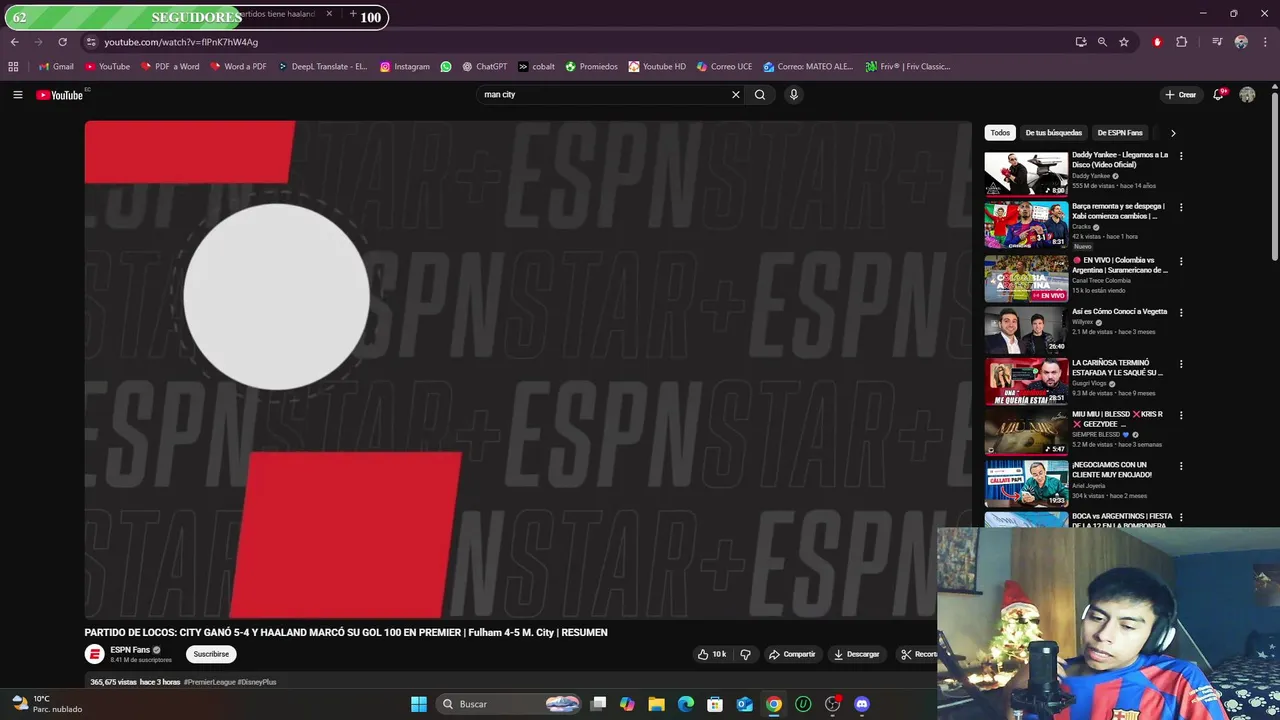Open more options for 'LA CARIÑOSA TERMINÓ ESTAFADA'
The height and width of the screenshot is (720, 1280).
pos(1181,364)
